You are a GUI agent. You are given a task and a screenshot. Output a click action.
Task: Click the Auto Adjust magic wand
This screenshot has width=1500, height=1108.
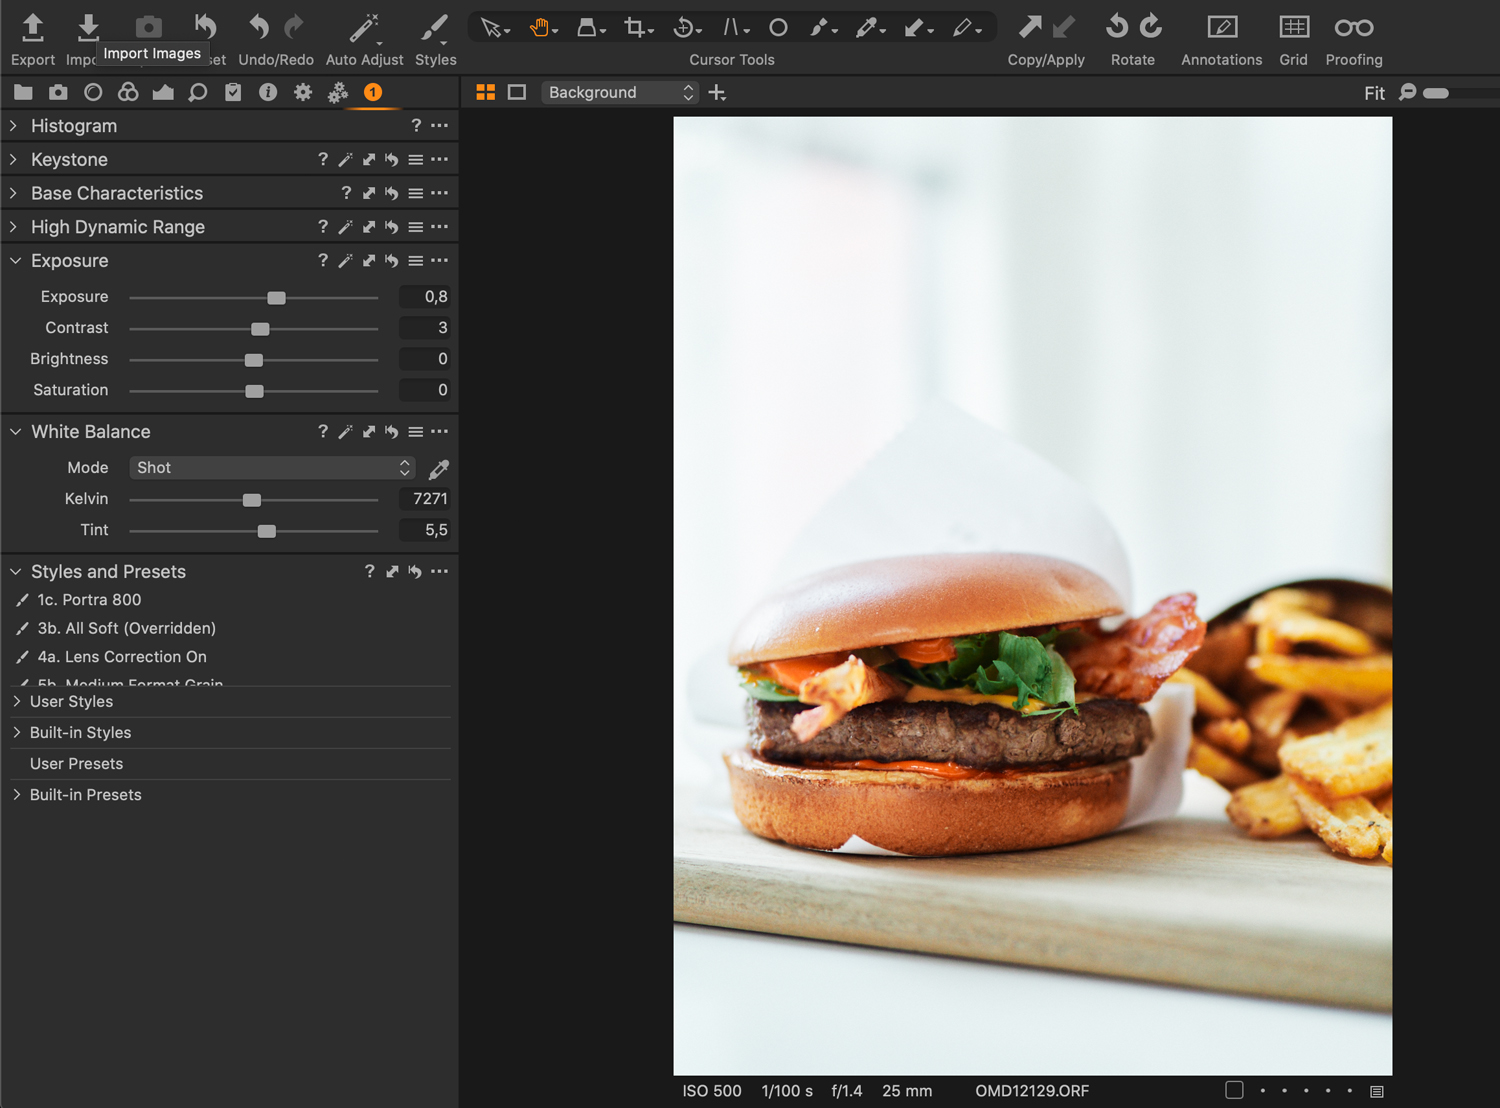pyautogui.click(x=364, y=28)
